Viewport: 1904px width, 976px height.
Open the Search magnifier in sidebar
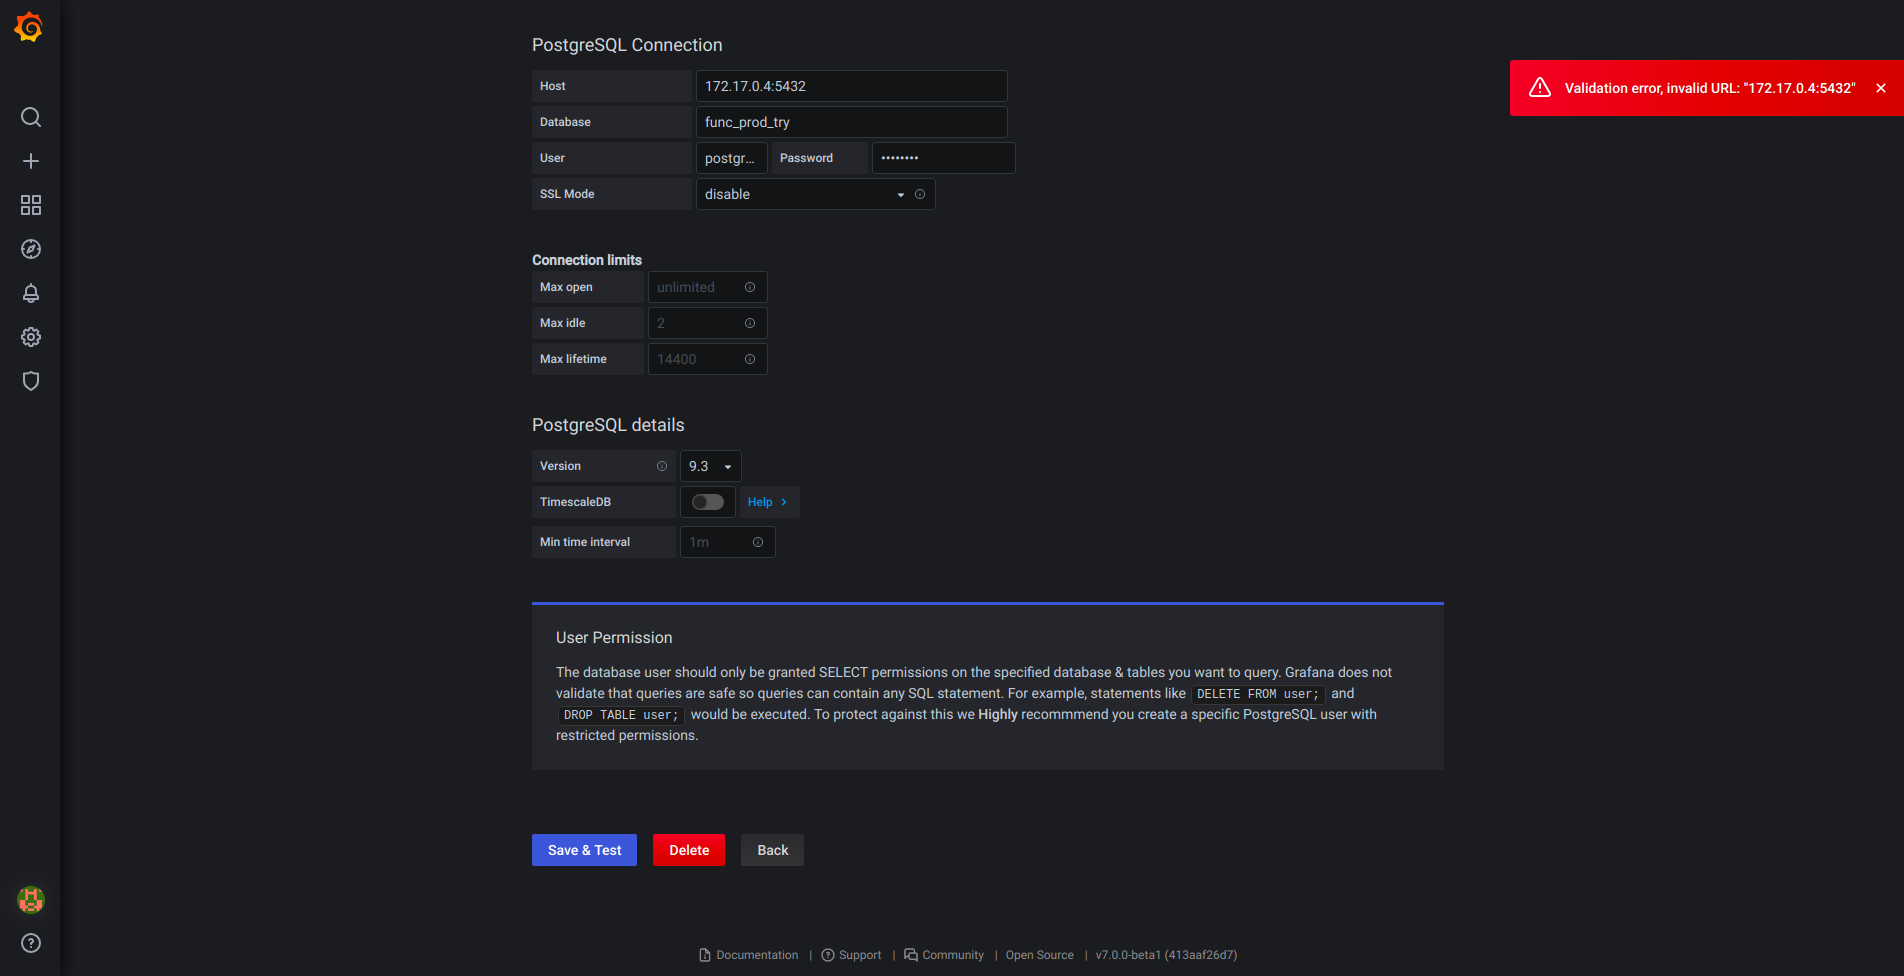click(x=31, y=117)
